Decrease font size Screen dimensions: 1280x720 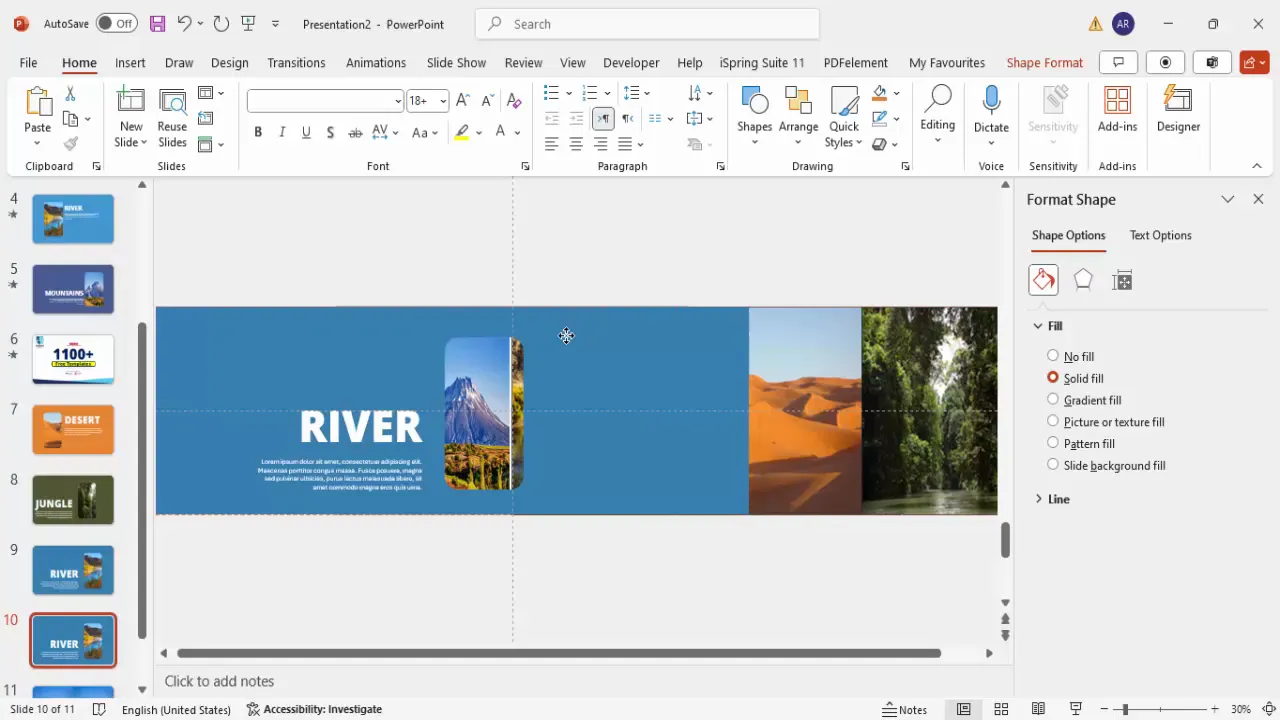tap(488, 101)
